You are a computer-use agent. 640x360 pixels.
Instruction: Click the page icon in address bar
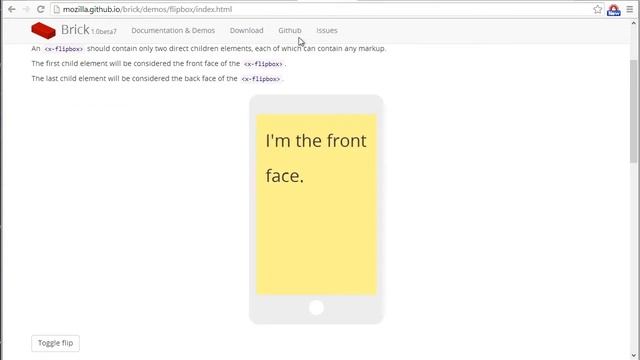[x=57, y=9]
